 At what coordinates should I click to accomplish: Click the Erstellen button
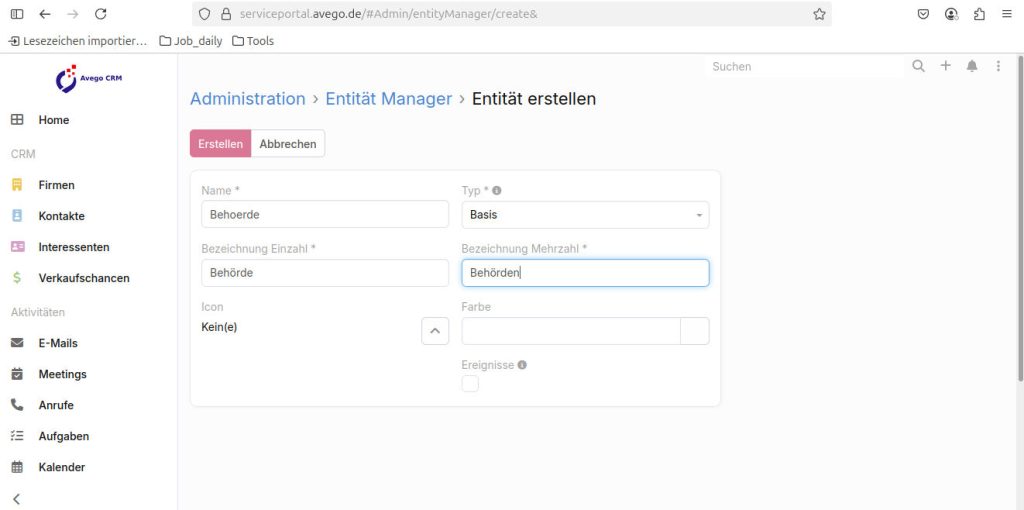[x=220, y=144]
